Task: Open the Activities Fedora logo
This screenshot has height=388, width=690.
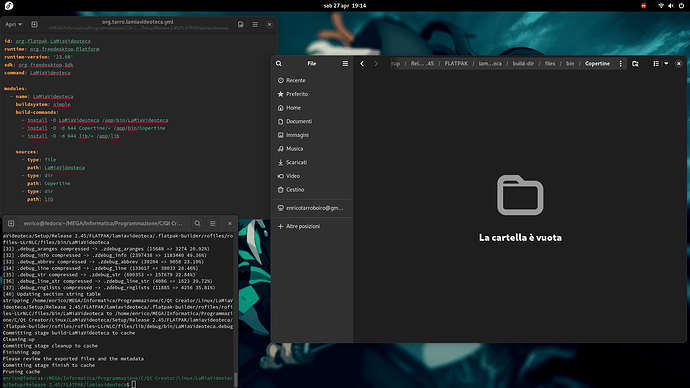Action: (x=9, y=6)
